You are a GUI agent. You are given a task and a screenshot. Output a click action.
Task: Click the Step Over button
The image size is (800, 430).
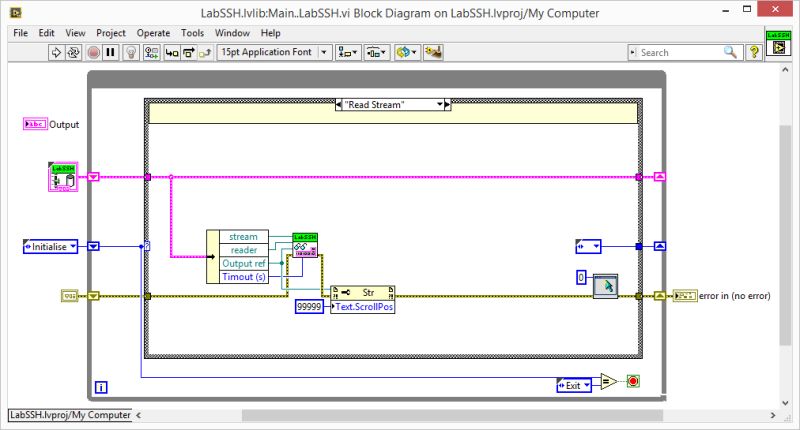coord(189,52)
